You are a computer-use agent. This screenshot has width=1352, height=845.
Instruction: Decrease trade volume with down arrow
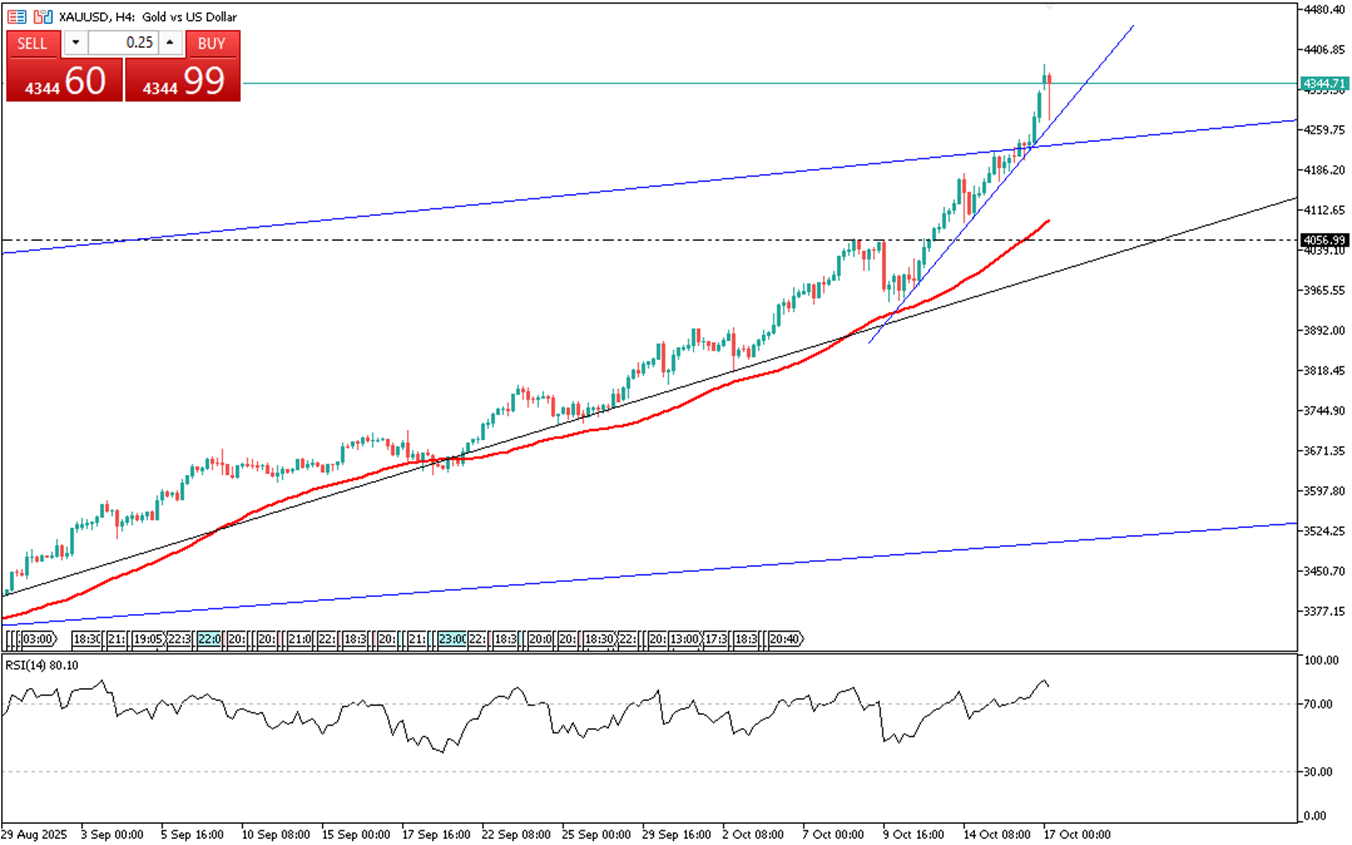(75, 43)
